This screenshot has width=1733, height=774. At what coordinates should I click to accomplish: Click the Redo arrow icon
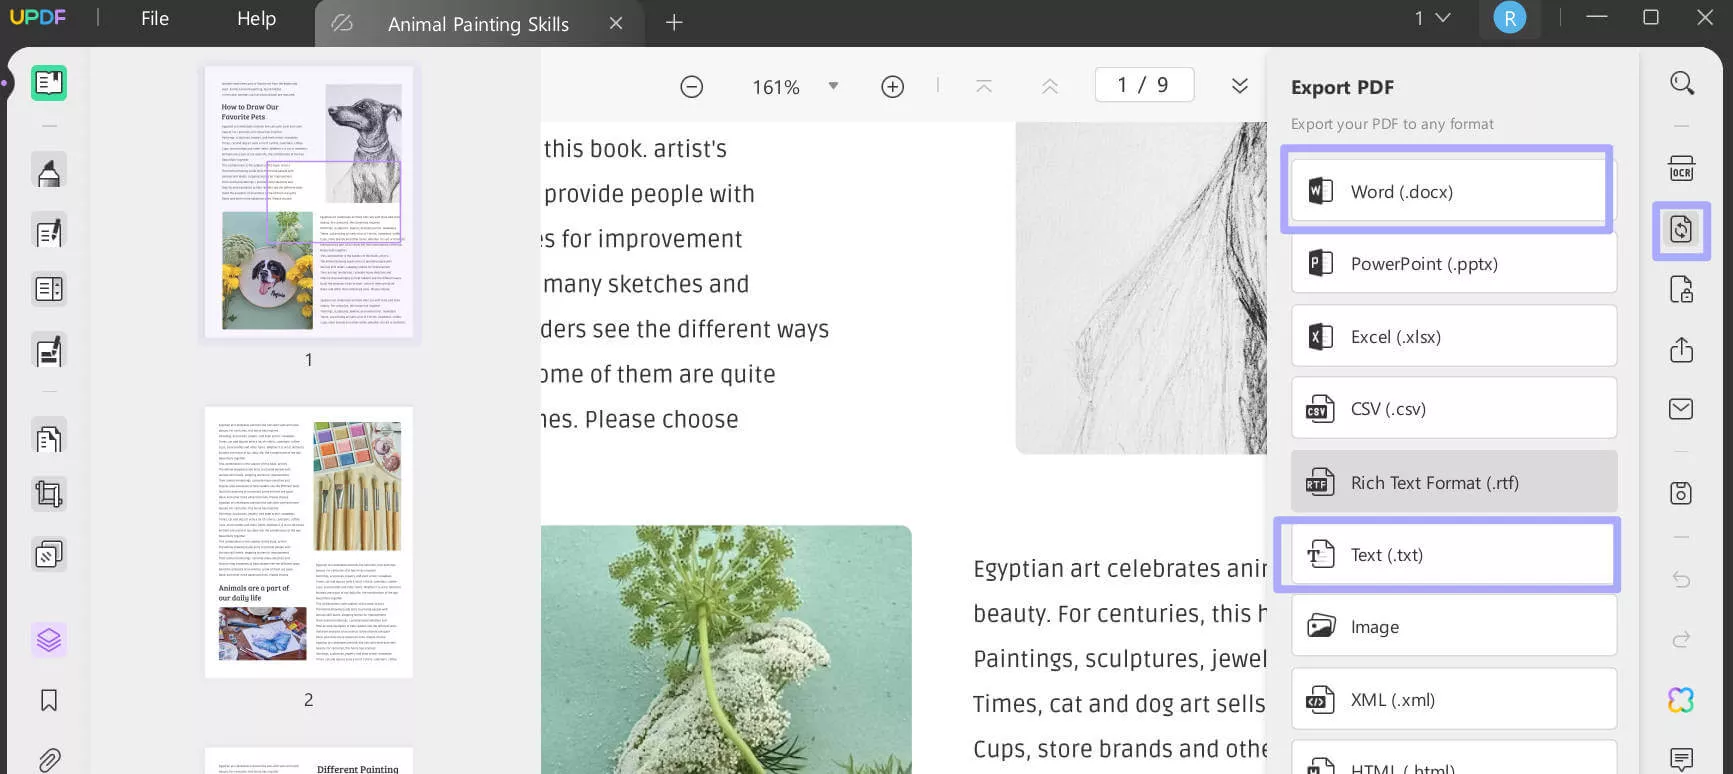[x=1682, y=639]
